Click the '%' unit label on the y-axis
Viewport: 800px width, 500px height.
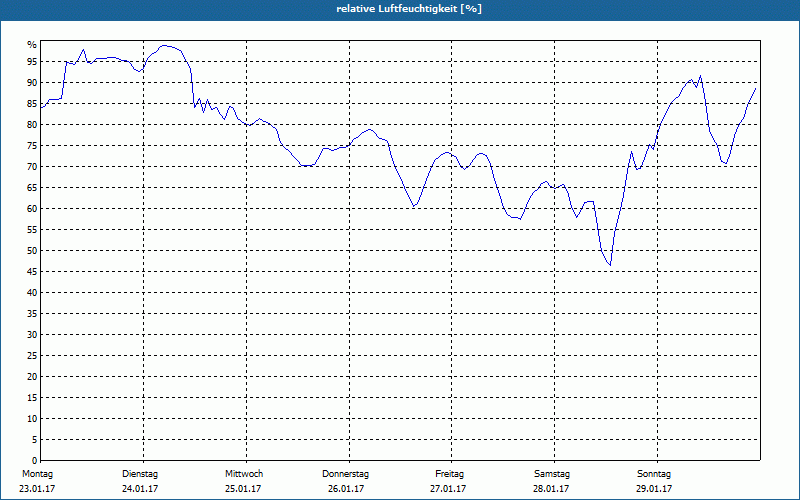click(32, 45)
